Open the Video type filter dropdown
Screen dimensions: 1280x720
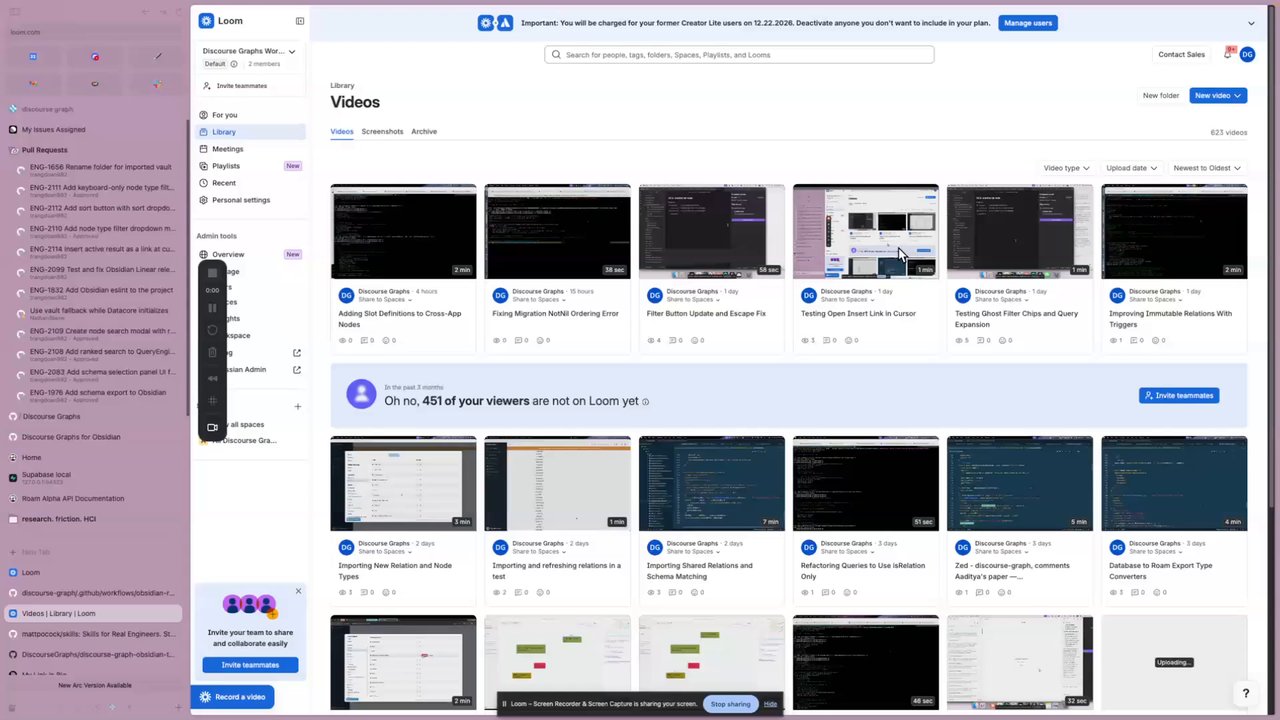1066,168
